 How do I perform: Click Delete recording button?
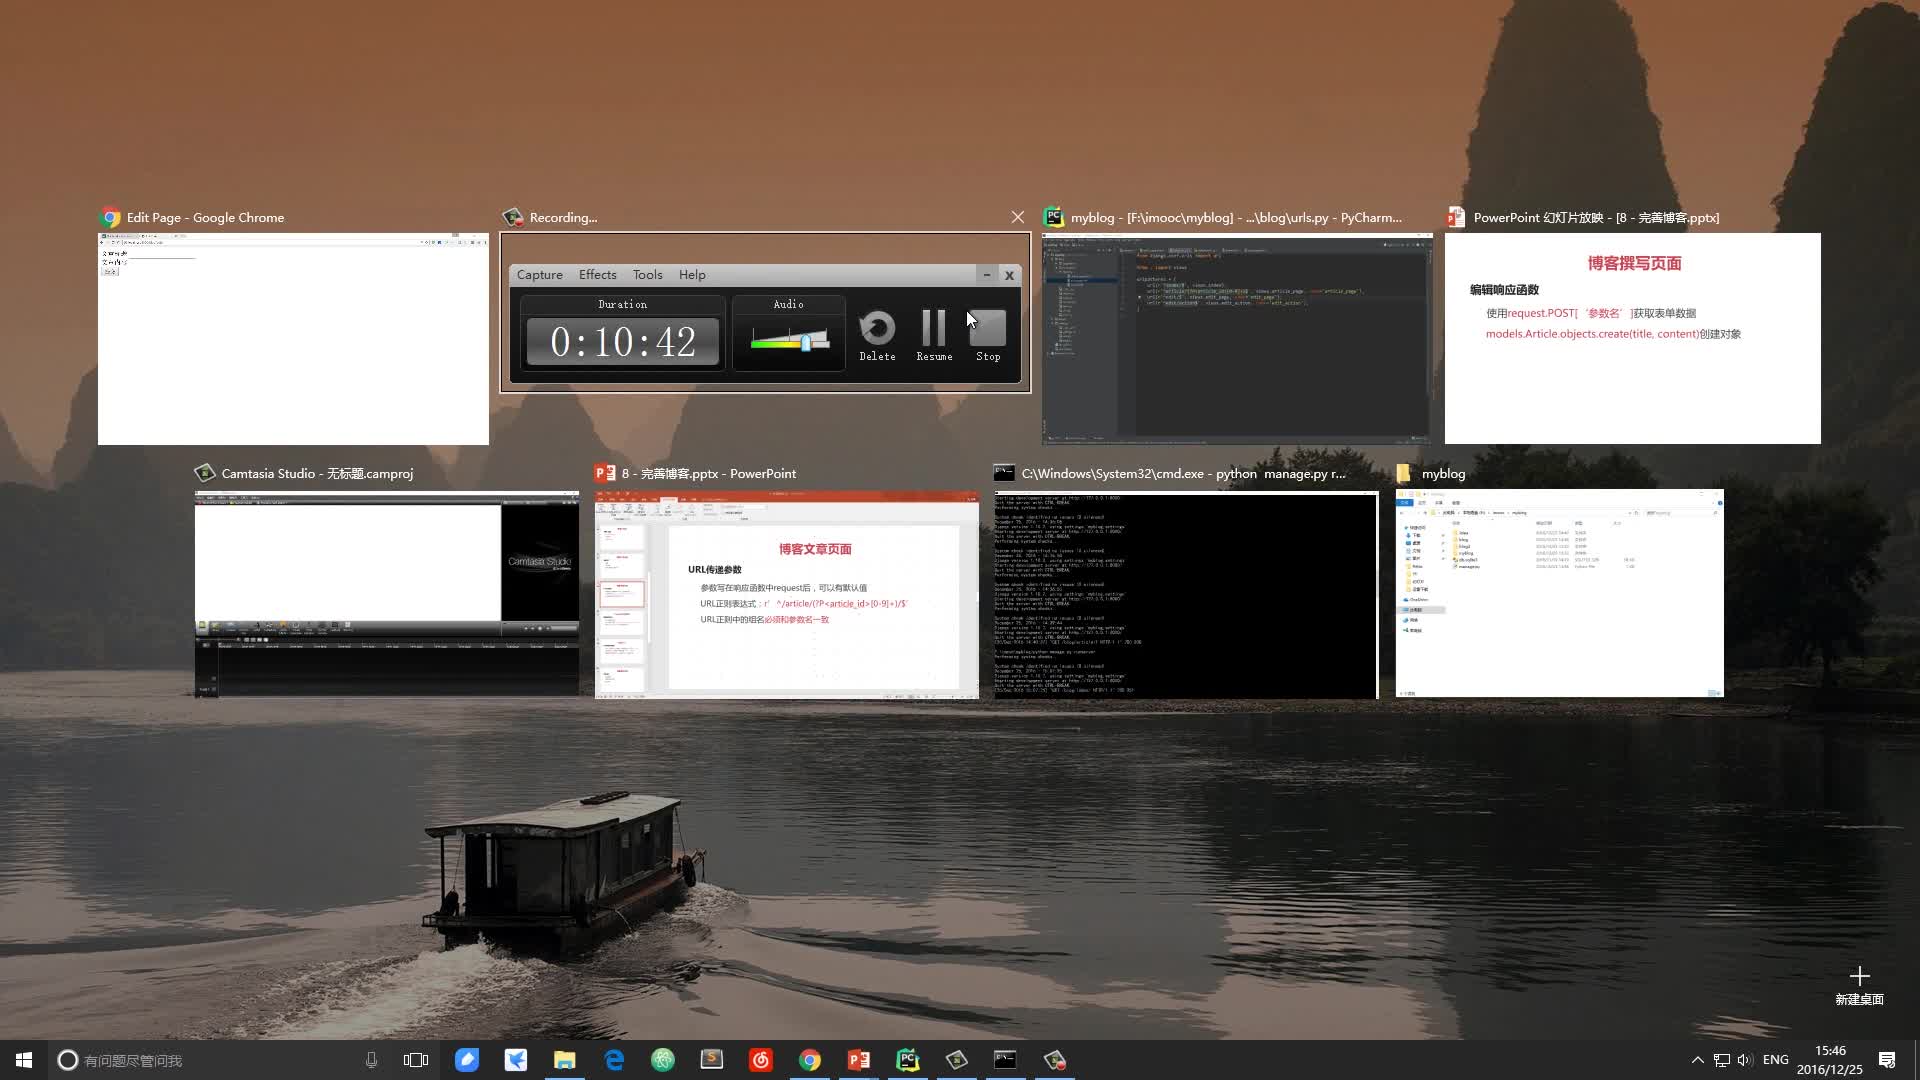(877, 335)
